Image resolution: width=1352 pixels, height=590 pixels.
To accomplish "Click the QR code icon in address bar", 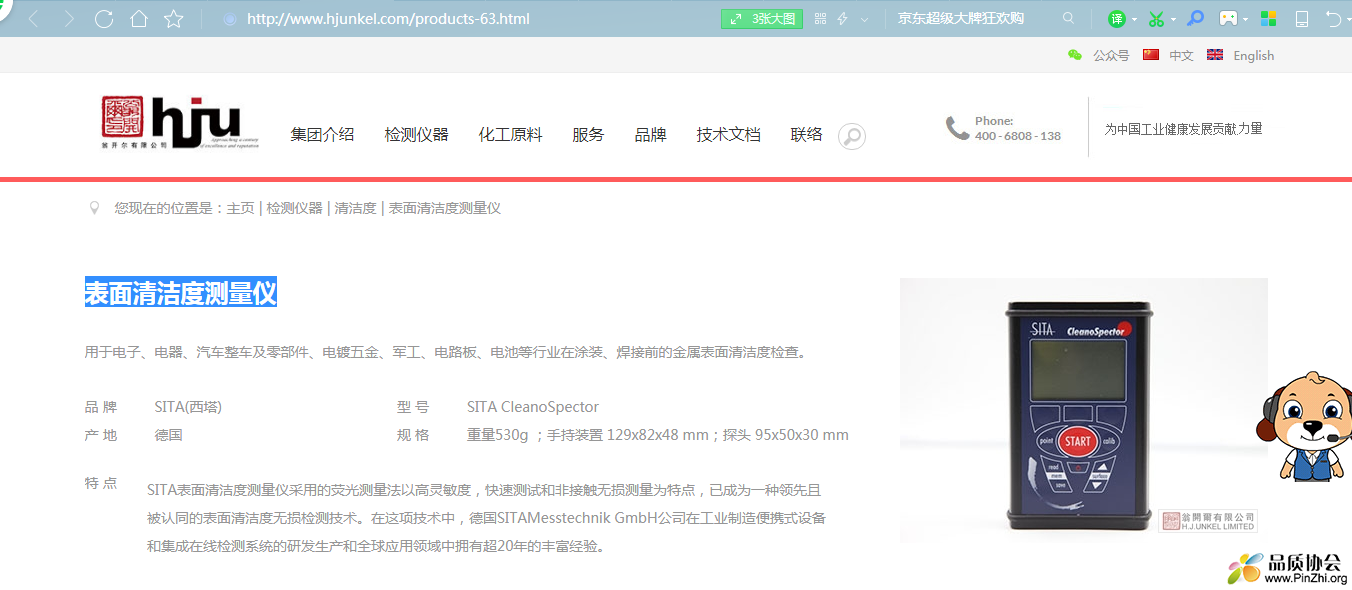I will tap(821, 19).
